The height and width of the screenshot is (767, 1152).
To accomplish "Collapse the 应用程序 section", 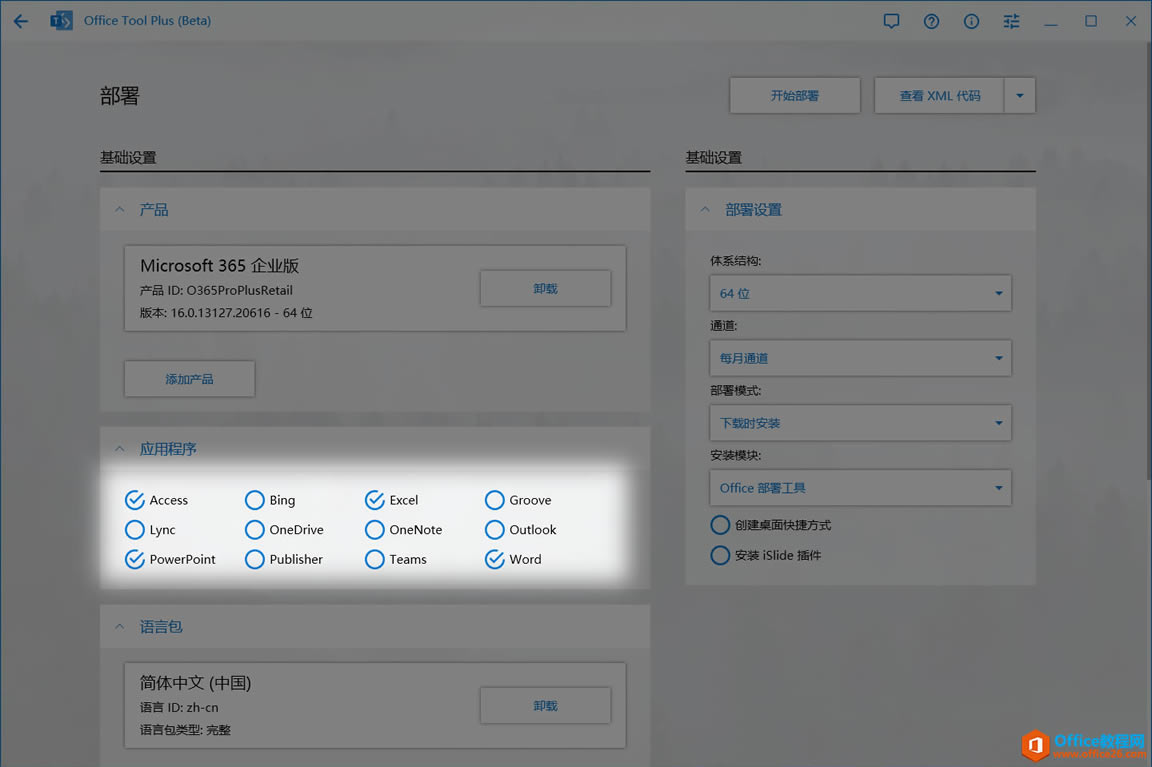I will coord(119,448).
